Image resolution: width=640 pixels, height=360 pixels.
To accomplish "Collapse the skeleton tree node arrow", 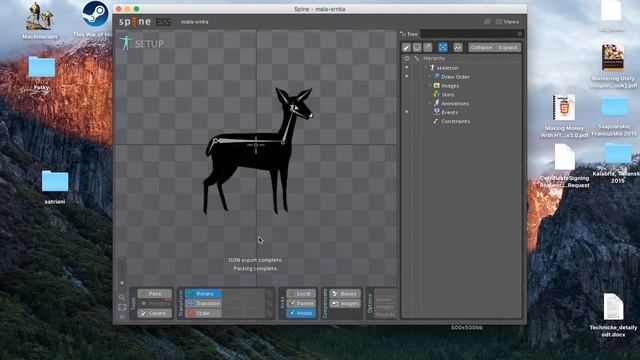I will click(x=426, y=68).
